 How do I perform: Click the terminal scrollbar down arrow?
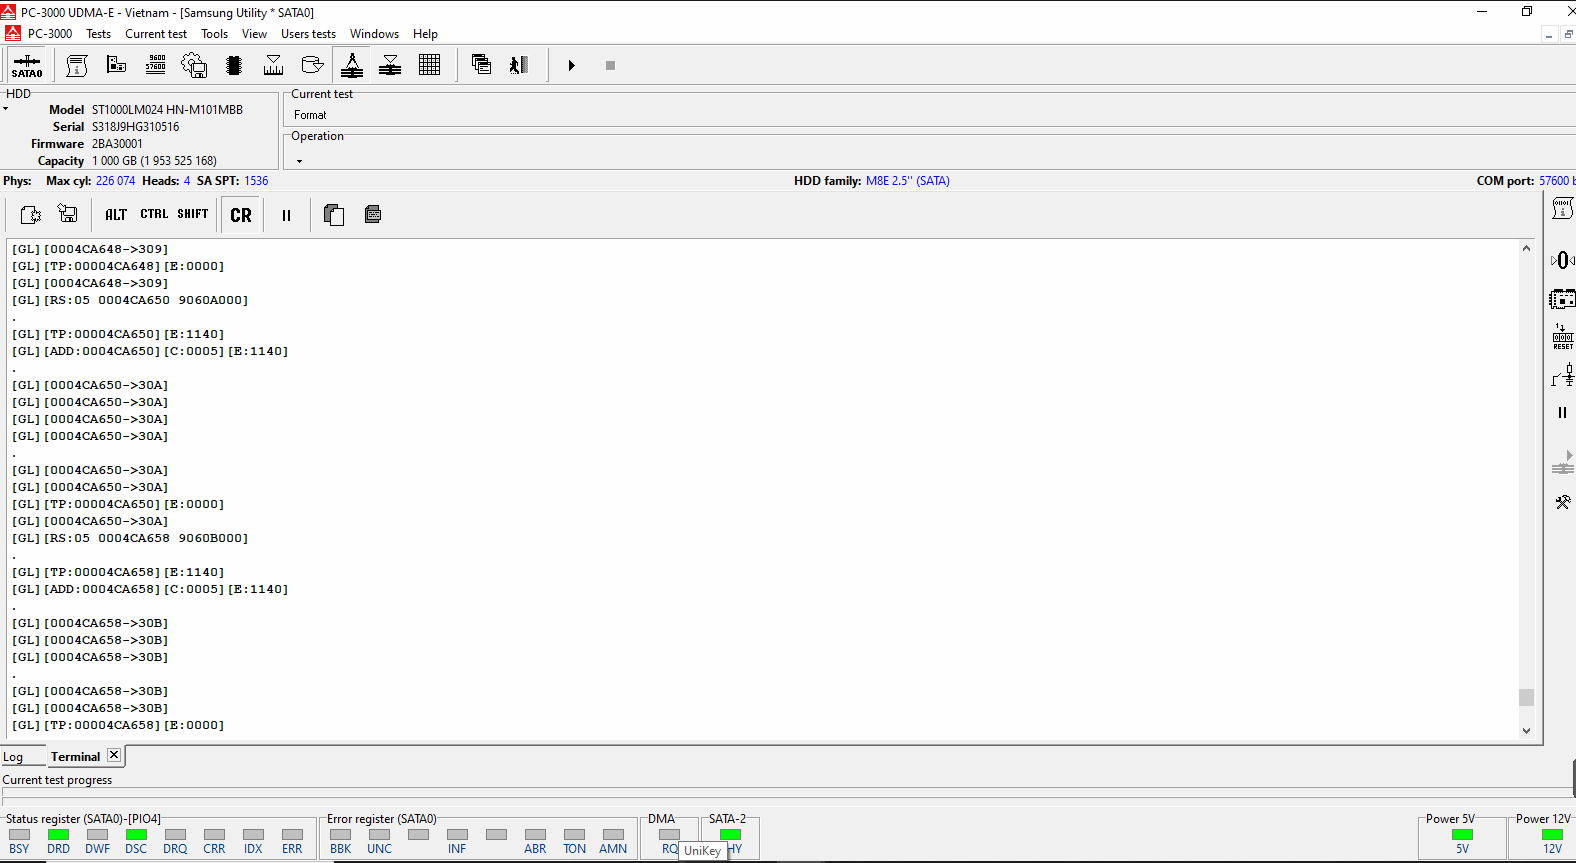point(1526,731)
